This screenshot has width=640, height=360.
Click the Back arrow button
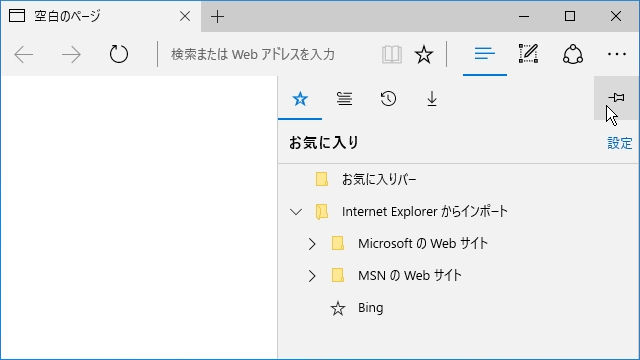point(24,54)
